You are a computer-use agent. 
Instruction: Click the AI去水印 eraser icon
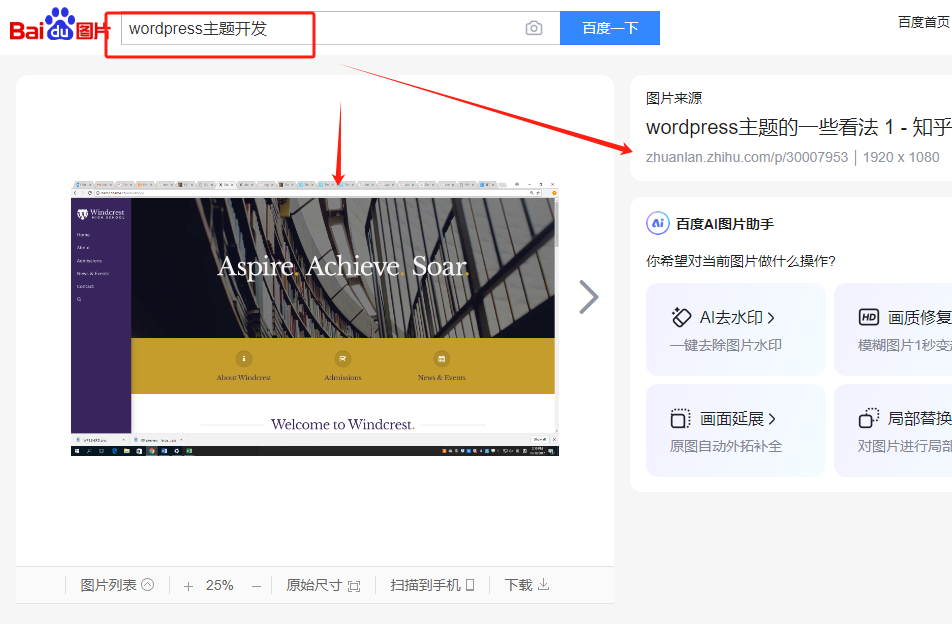coord(681,317)
